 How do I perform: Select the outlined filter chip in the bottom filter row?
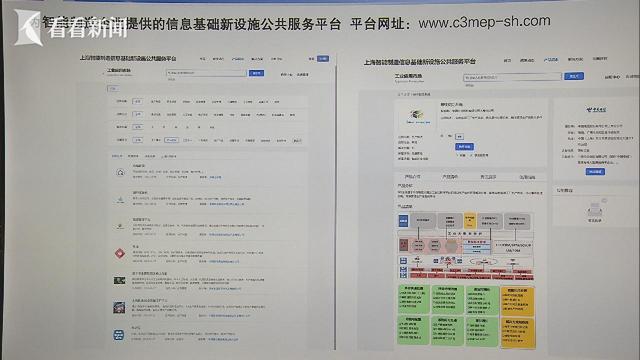click(171, 140)
